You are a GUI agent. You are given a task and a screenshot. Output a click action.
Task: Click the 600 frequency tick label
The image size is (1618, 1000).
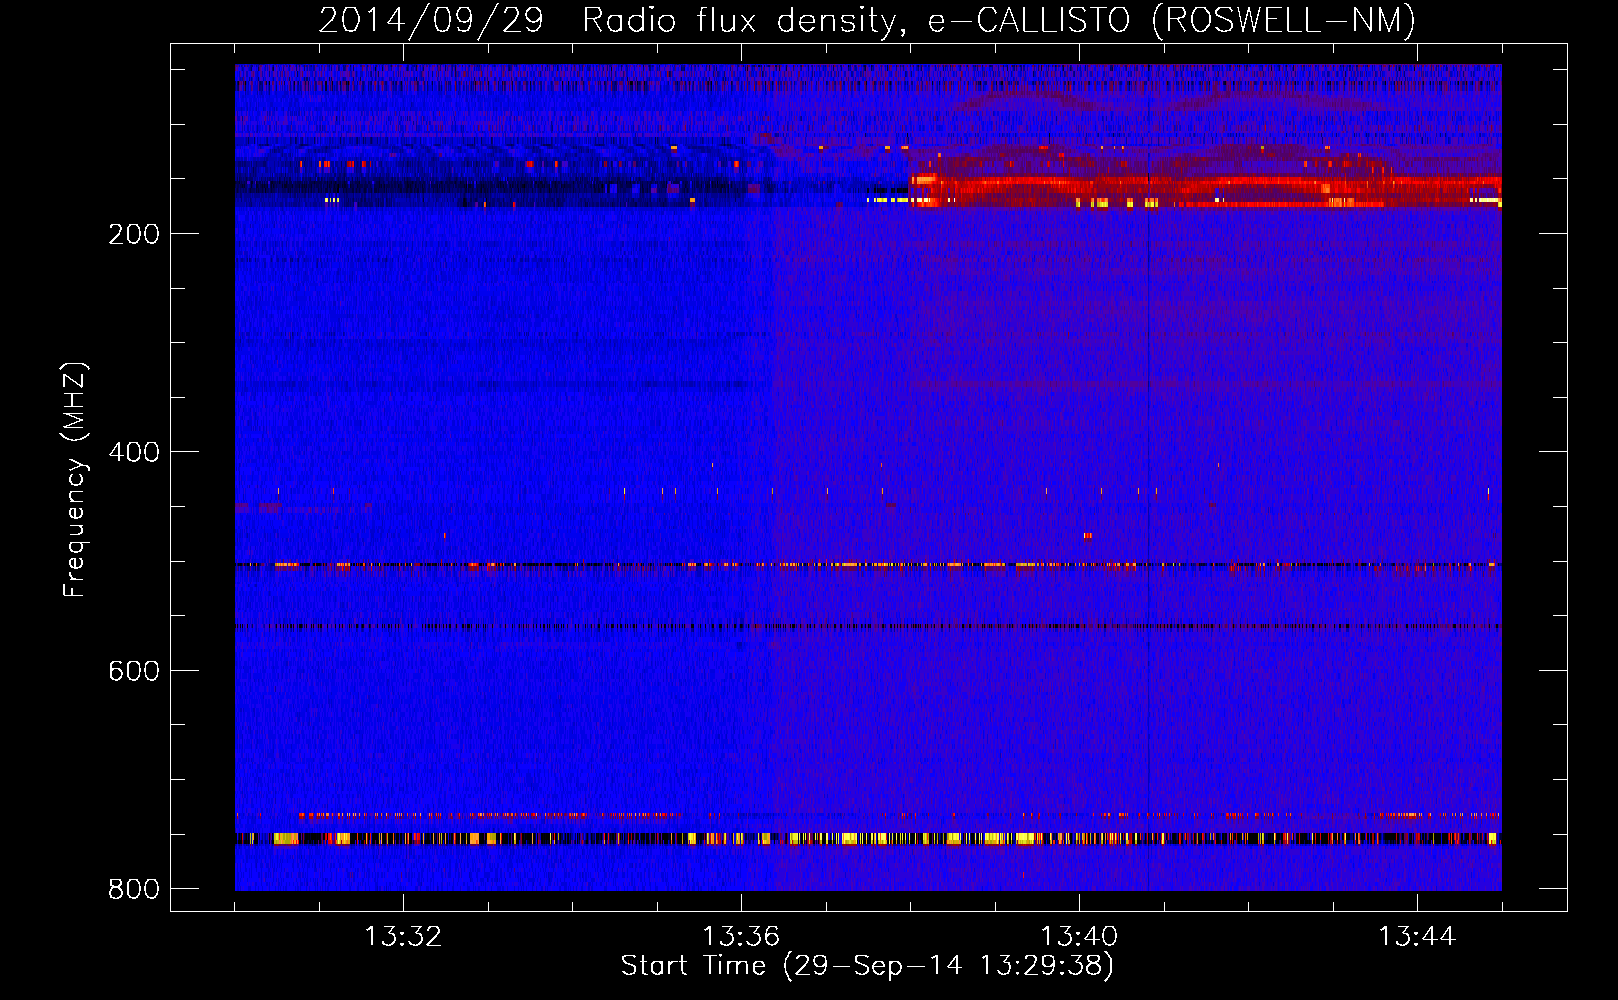[134, 671]
